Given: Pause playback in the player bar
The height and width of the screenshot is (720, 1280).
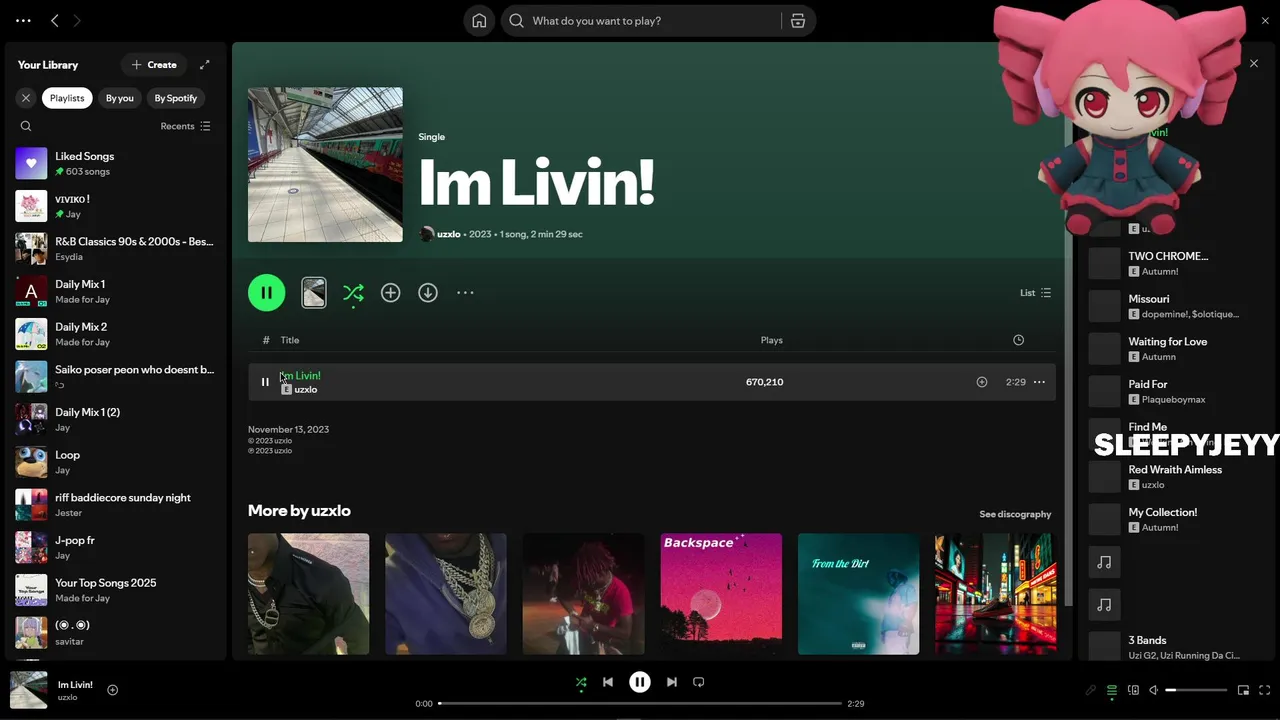Looking at the screenshot, I should pyautogui.click(x=640, y=682).
